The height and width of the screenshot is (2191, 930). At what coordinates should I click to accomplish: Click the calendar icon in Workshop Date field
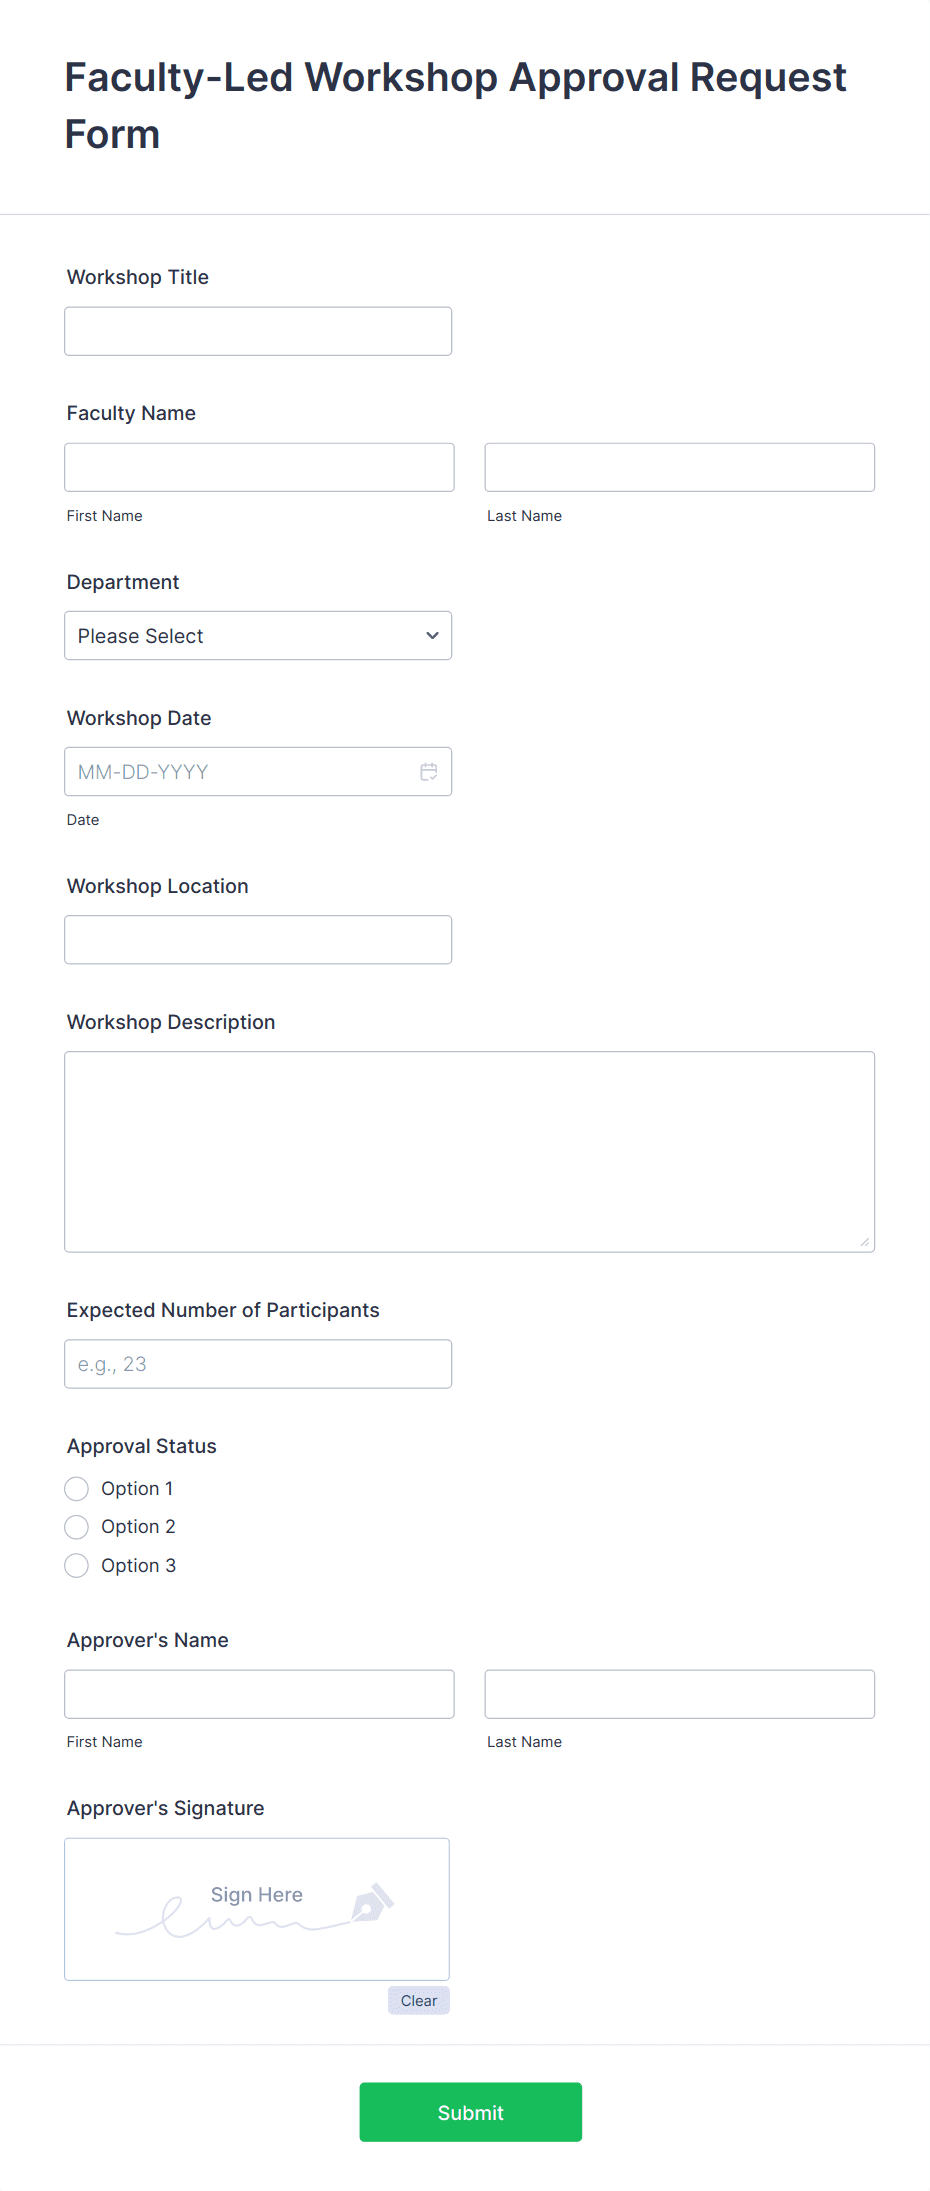429,771
